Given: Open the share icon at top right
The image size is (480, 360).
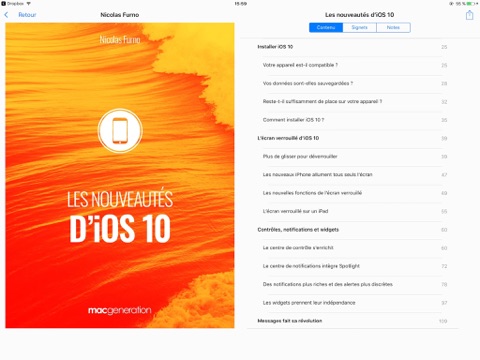Looking at the screenshot, I should click(469, 15).
